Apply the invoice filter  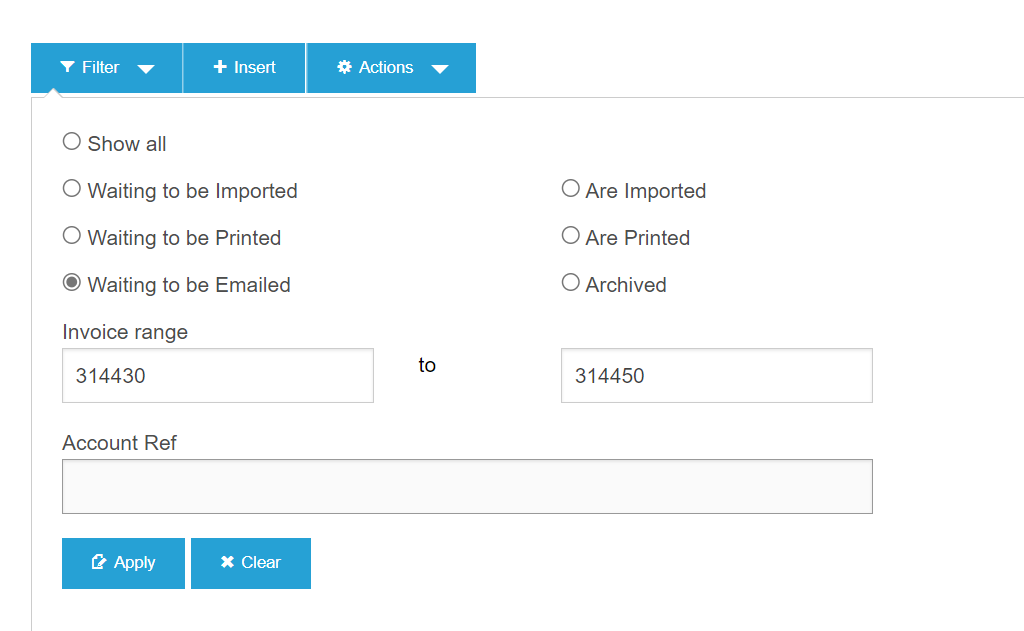pos(123,563)
